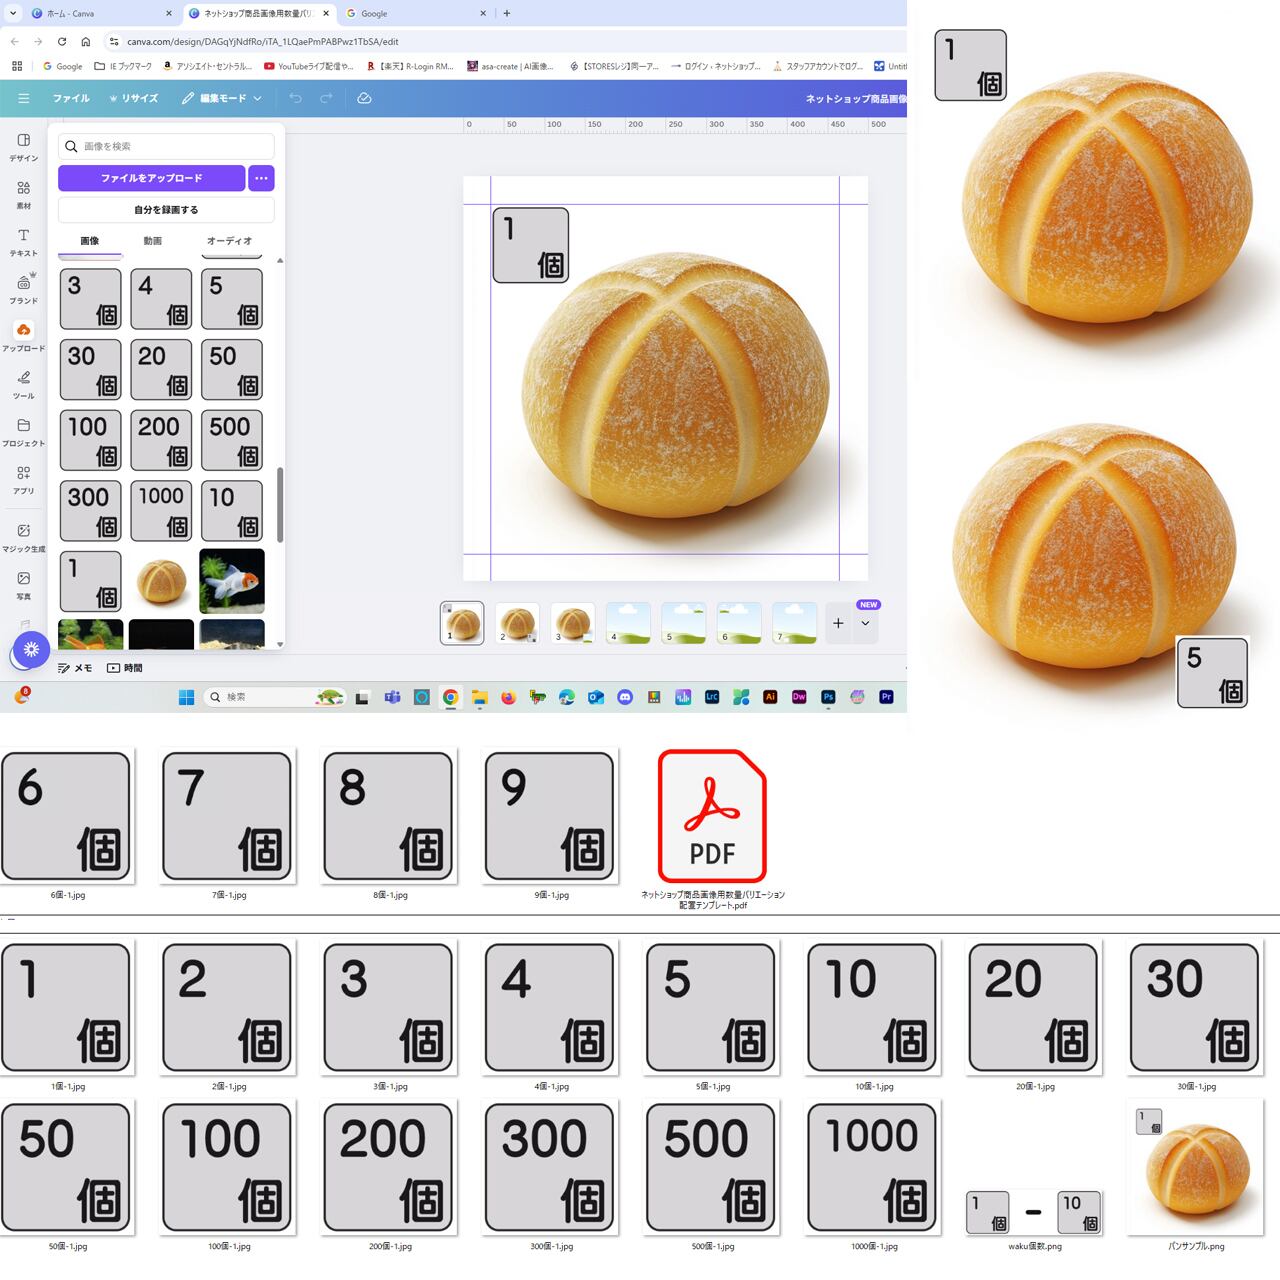Click the browser address bar URL
This screenshot has width=1280, height=1280.
tap(262, 41)
